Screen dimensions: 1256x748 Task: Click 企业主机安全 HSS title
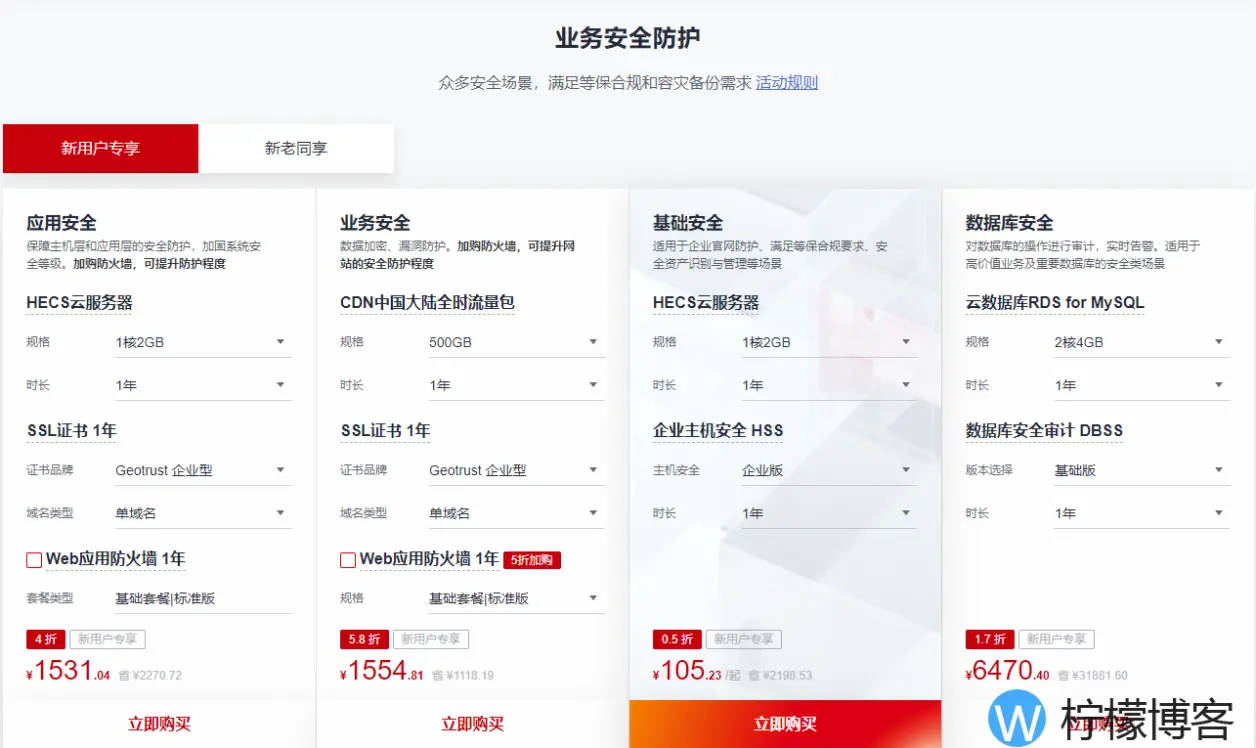[x=718, y=431]
